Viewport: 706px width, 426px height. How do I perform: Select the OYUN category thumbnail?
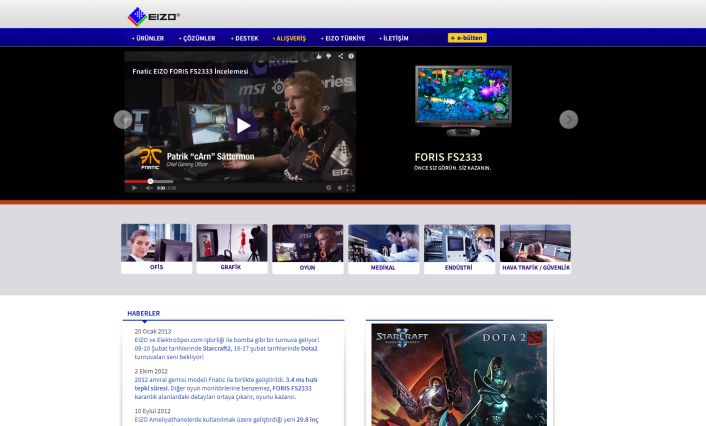(x=307, y=248)
